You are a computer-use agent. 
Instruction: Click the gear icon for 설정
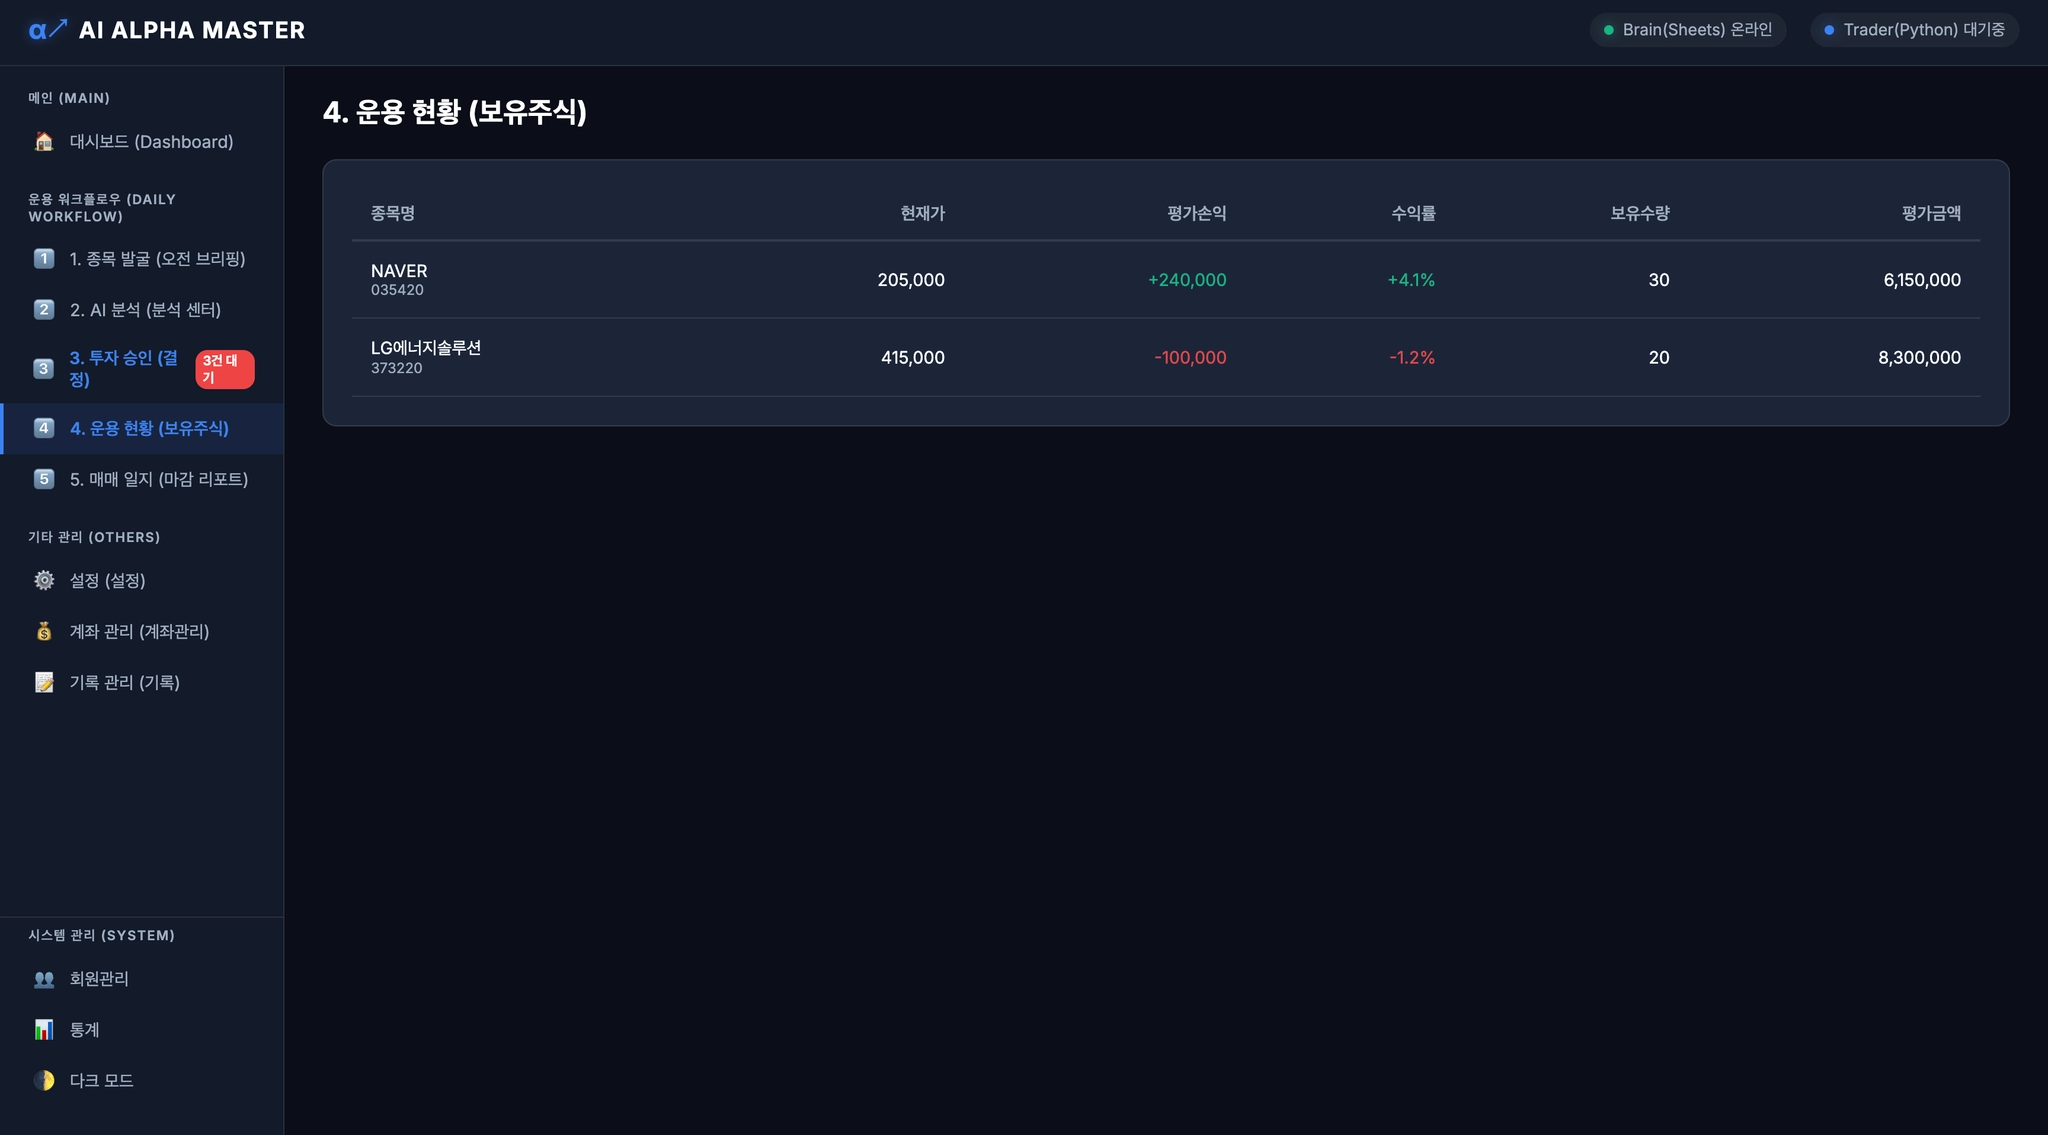pos(44,581)
